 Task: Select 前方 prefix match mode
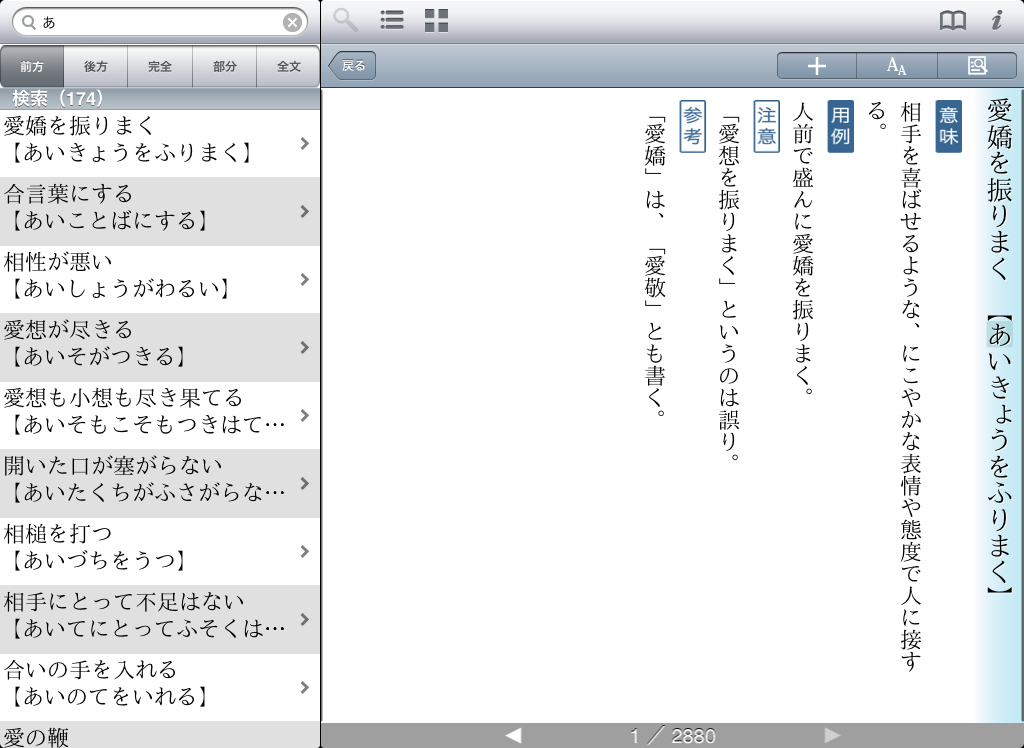(32, 67)
